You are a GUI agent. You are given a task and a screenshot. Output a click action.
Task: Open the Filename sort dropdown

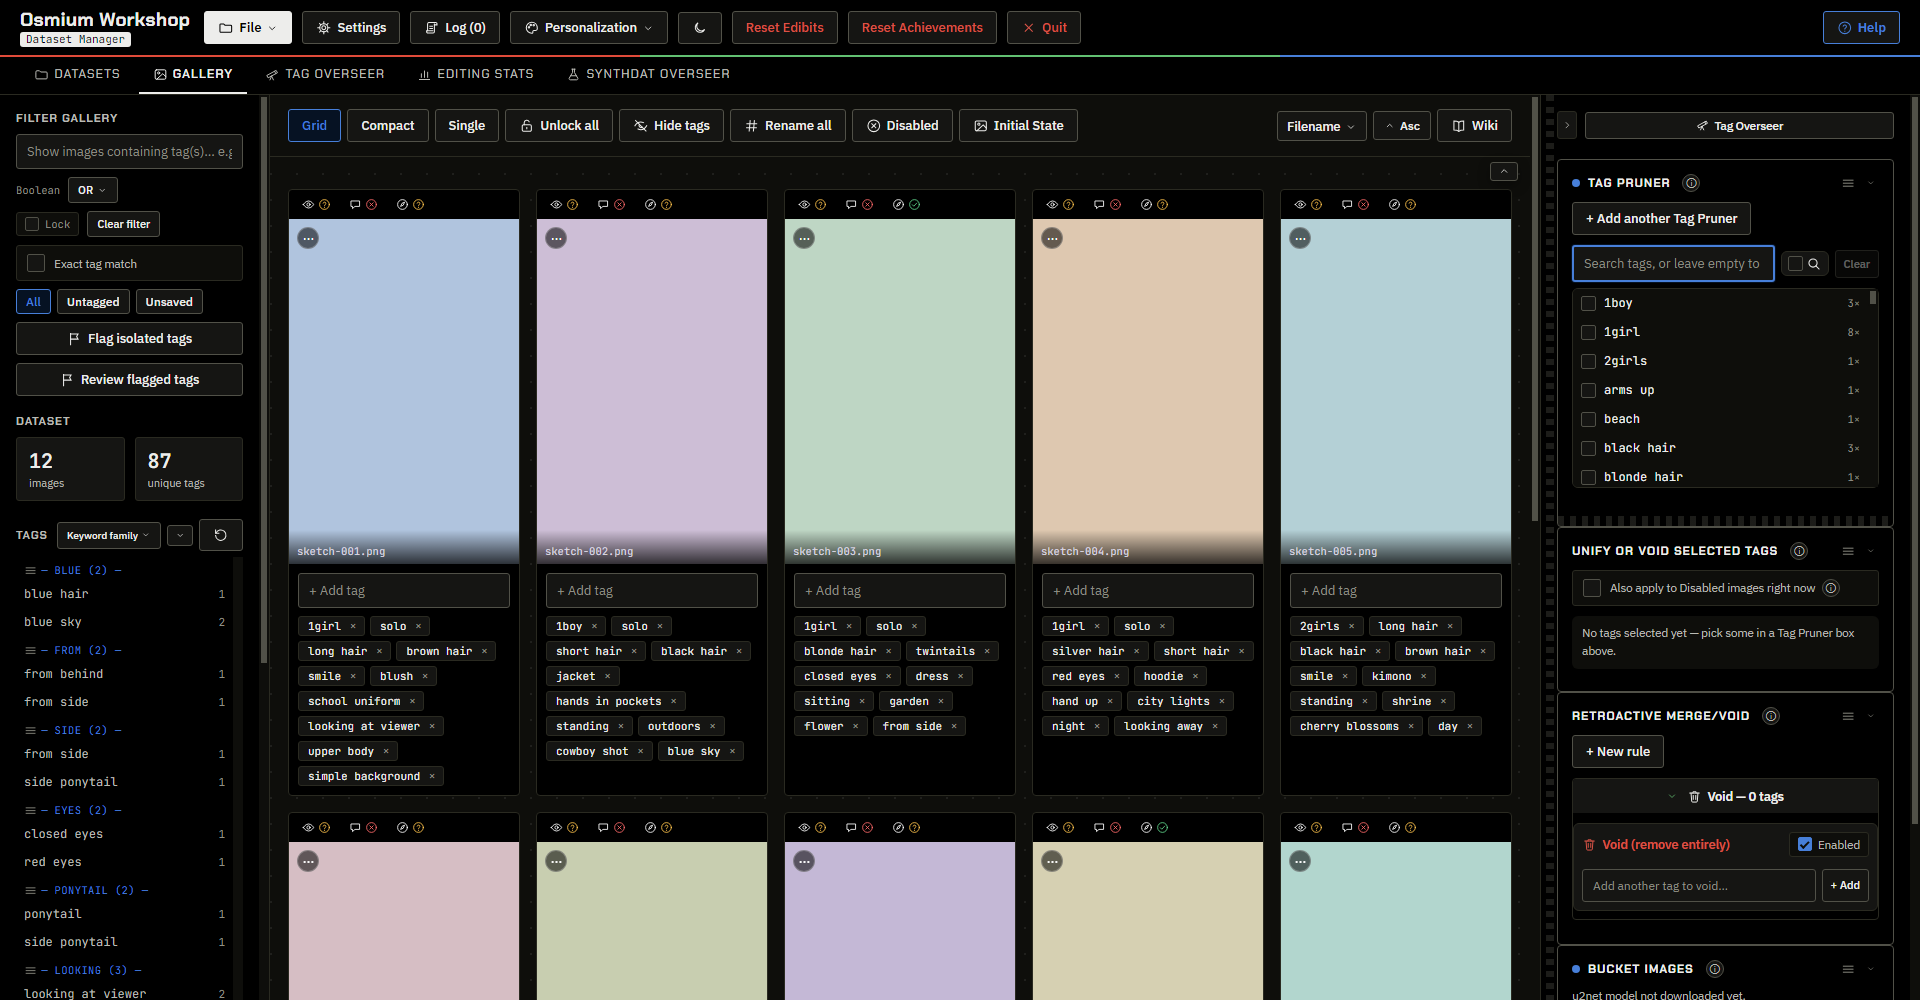pos(1321,126)
